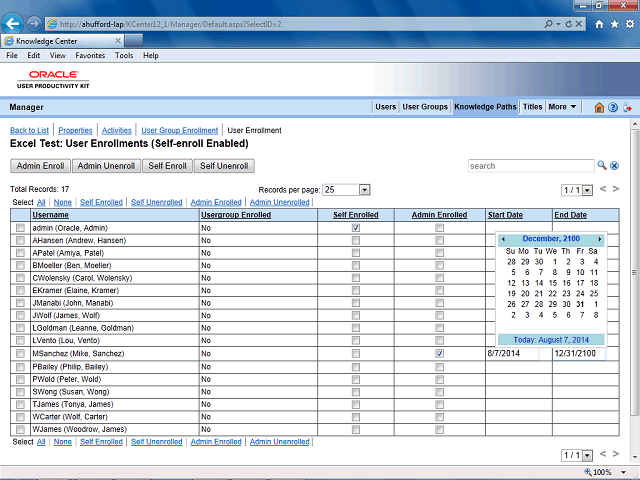Click the browser Forward arrow button
640x480 pixels.
(x=34, y=24)
